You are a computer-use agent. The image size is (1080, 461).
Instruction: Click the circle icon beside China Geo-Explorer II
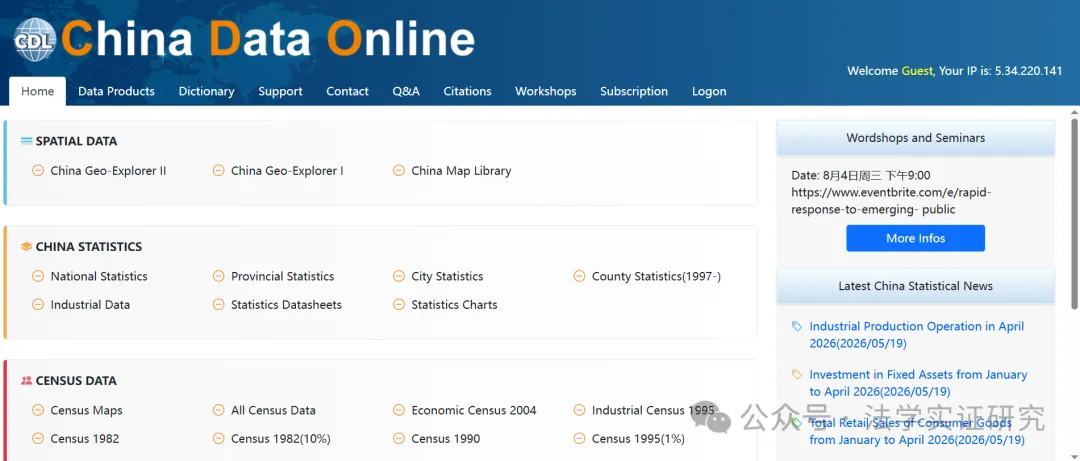[x=38, y=170]
